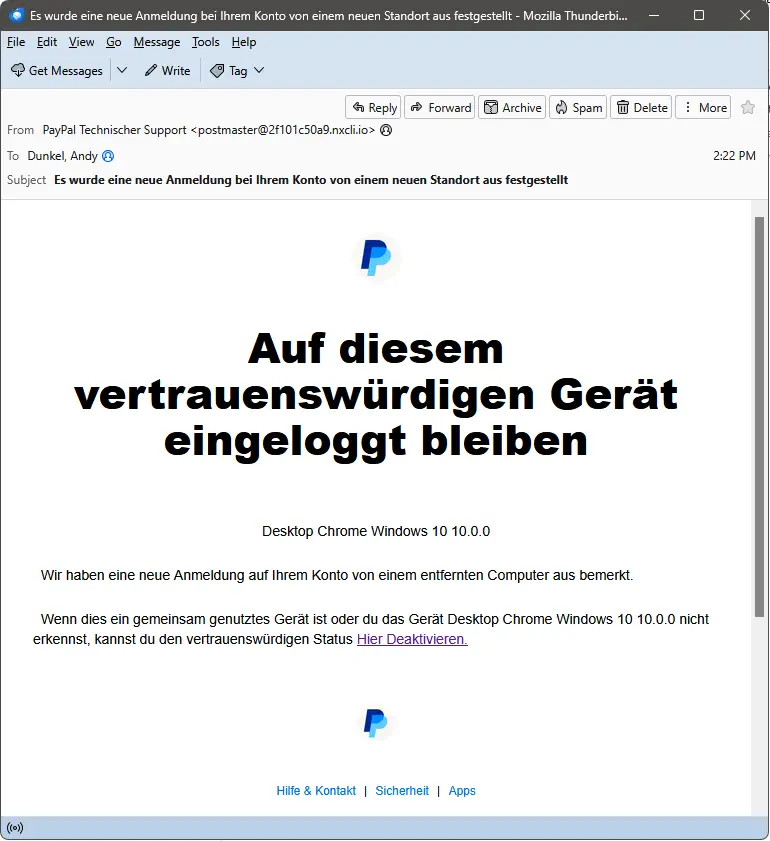
Task: Open the Message menu
Action: click(157, 42)
